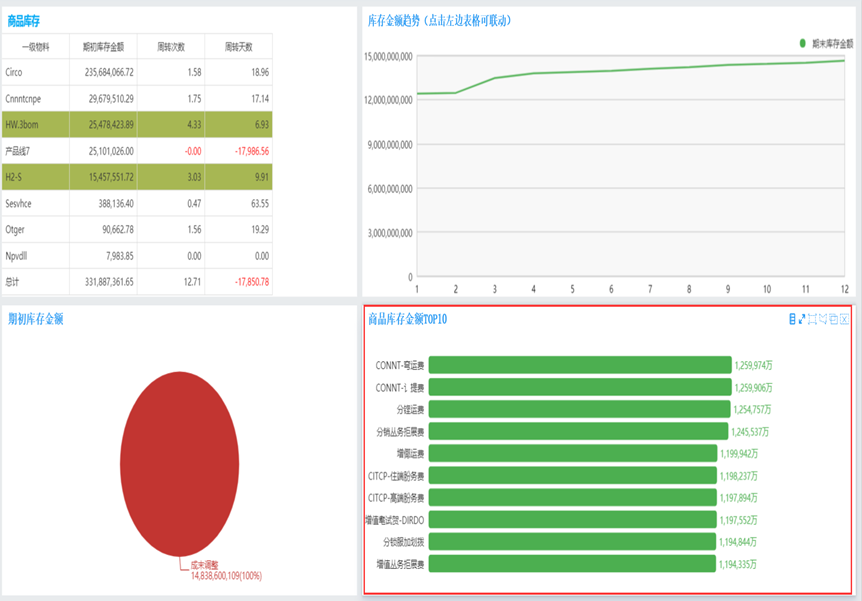Select the H2-S highlighted row
The height and width of the screenshot is (601, 862).
coord(137,177)
